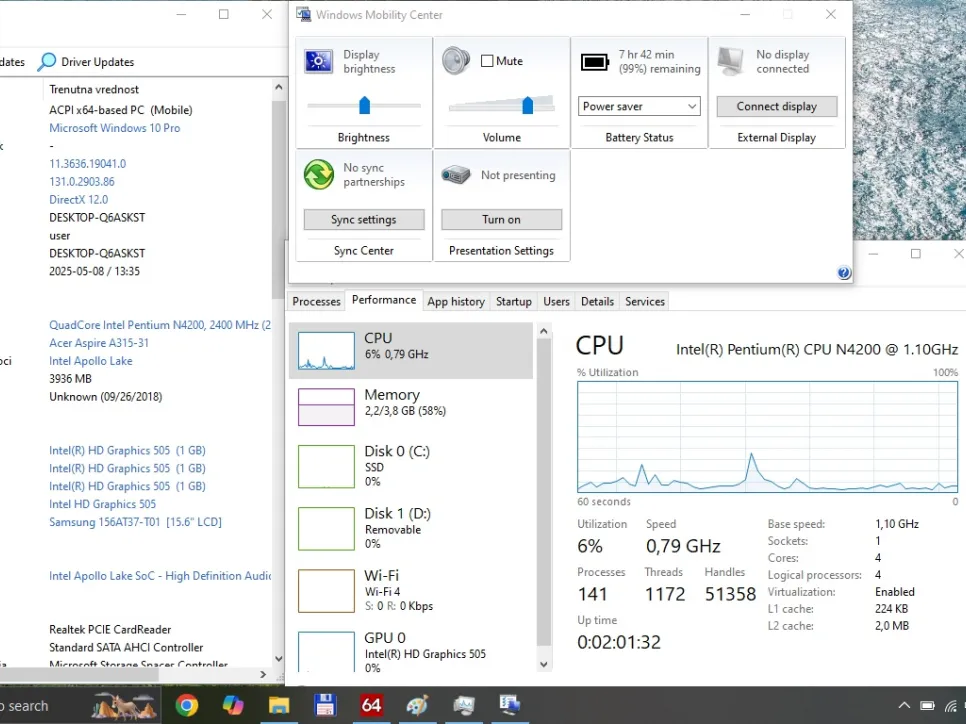Screen dimensions: 966x724
Task: Switch to the Details tab
Action: tap(597, 301)
